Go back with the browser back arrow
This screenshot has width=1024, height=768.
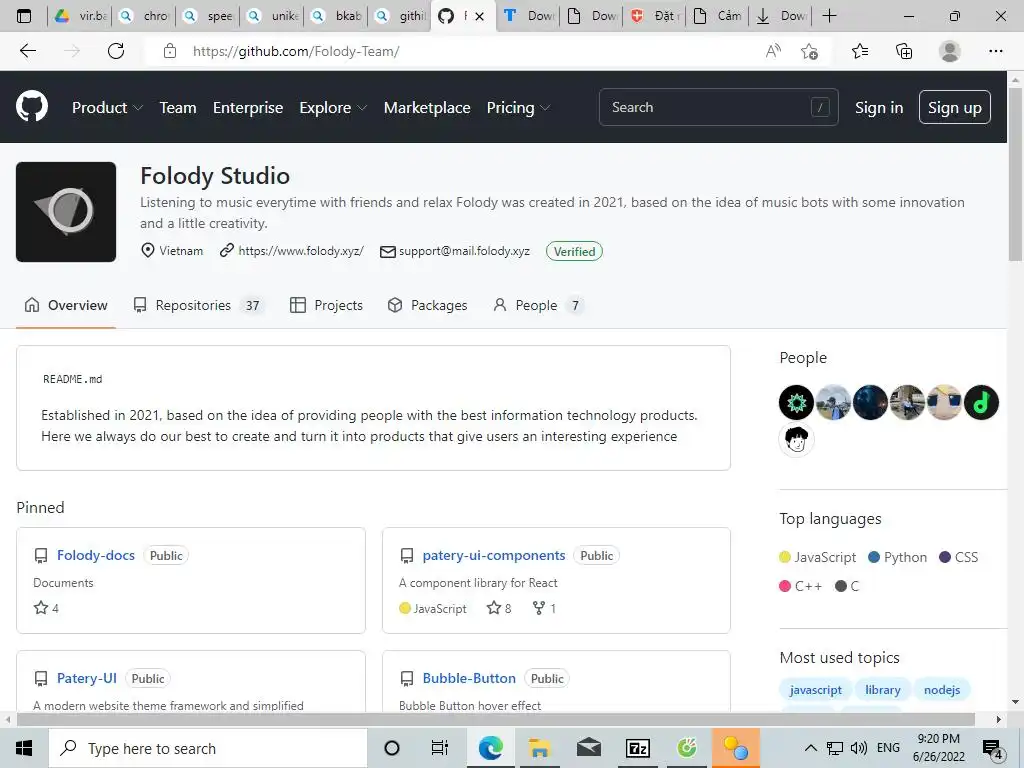(27, 51)
